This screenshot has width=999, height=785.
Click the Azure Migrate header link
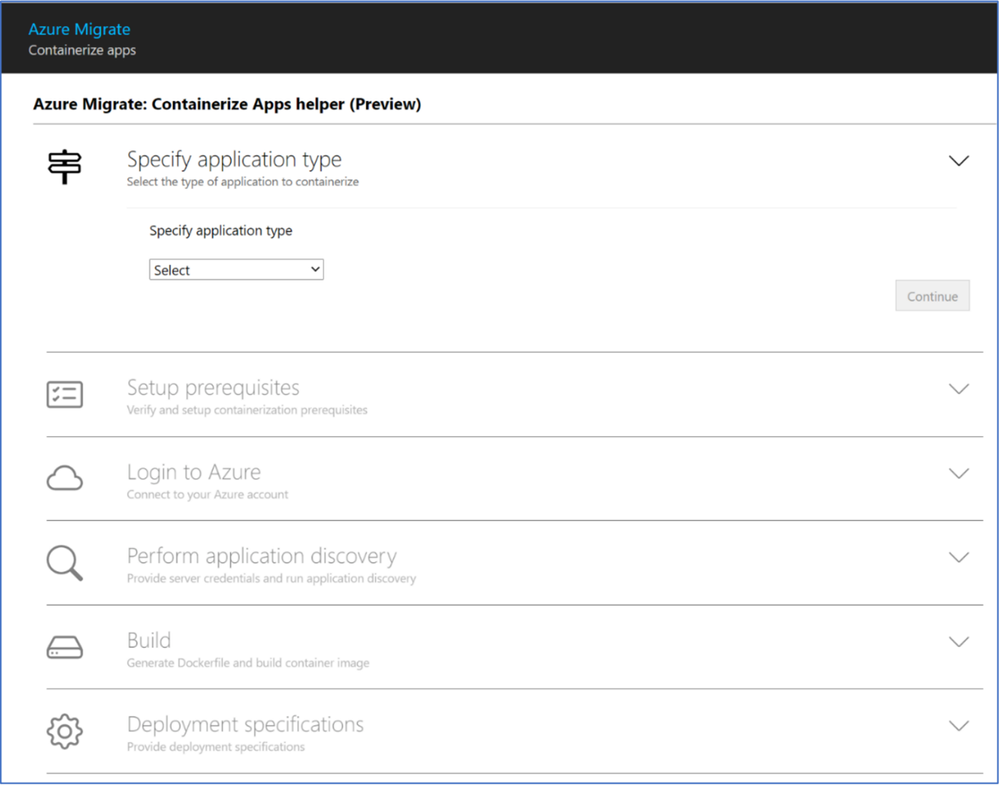[x=79, y=29]
